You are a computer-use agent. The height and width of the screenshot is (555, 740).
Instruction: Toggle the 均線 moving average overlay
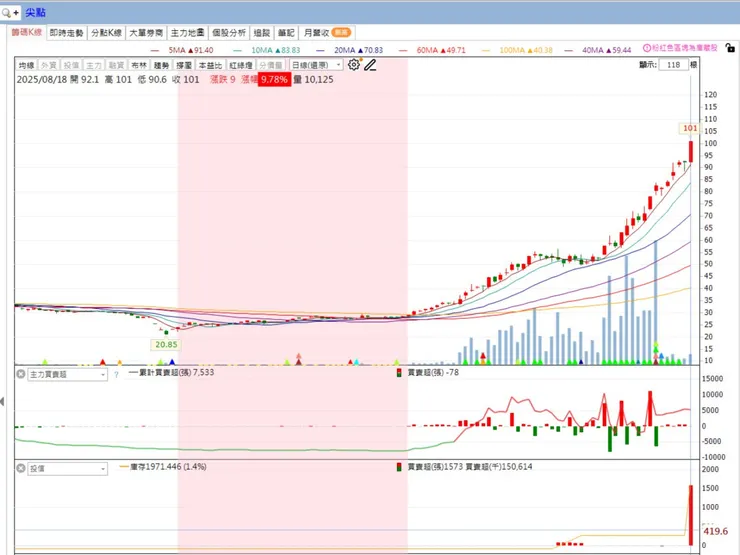tap(26, 65)
